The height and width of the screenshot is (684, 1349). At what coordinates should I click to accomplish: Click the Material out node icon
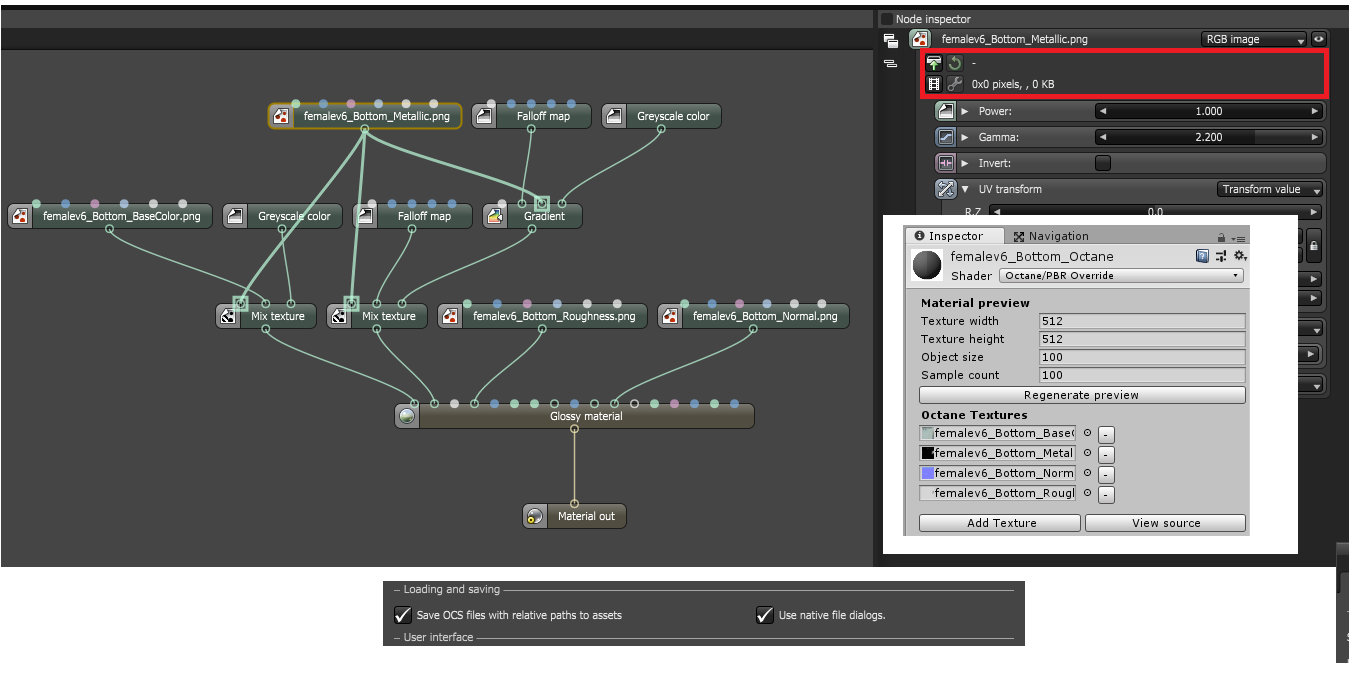point(535,516)
